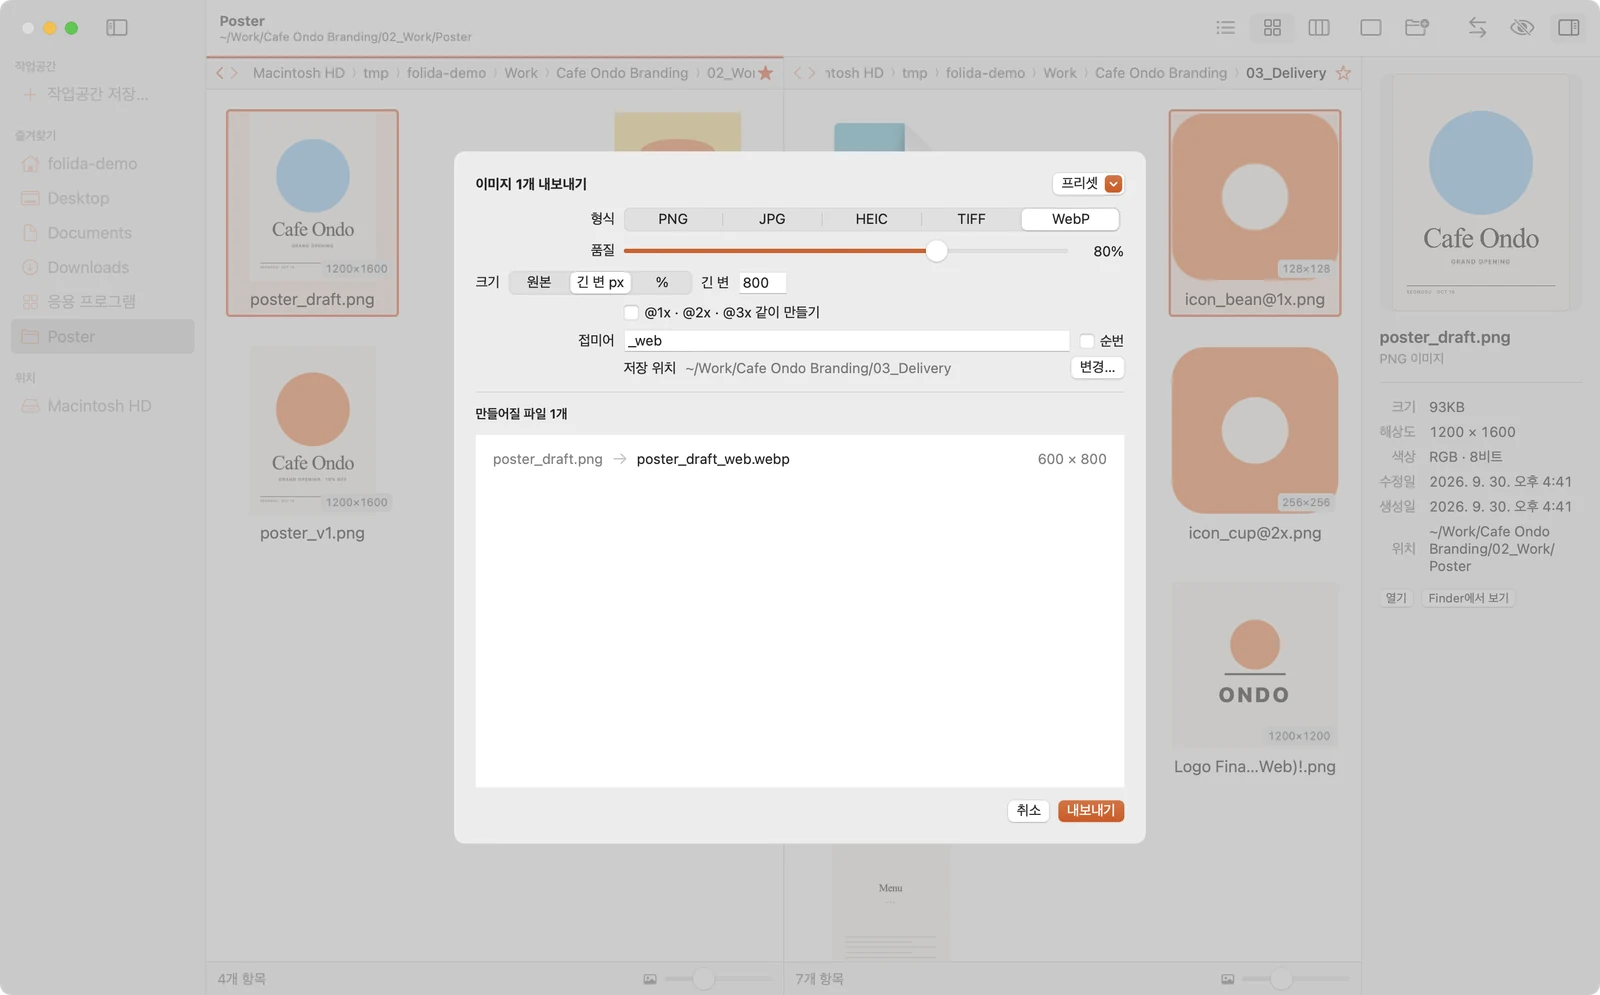Enable @1x @2x @3x 같이 만들기 checkbox

(x=631, y=312)
